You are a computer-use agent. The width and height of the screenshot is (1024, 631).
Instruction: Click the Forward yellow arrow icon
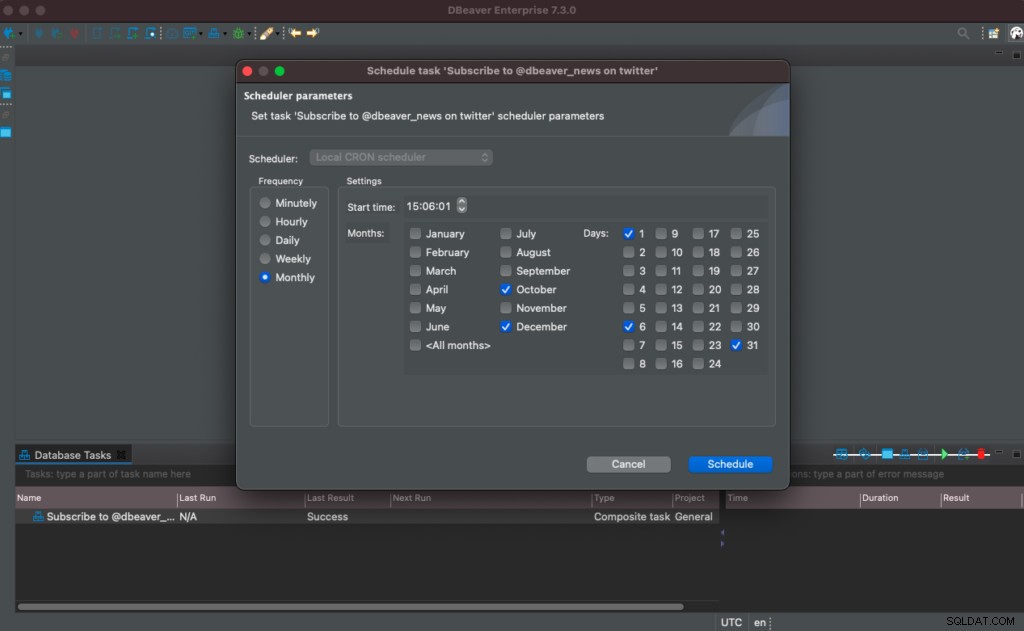(313, 33)
